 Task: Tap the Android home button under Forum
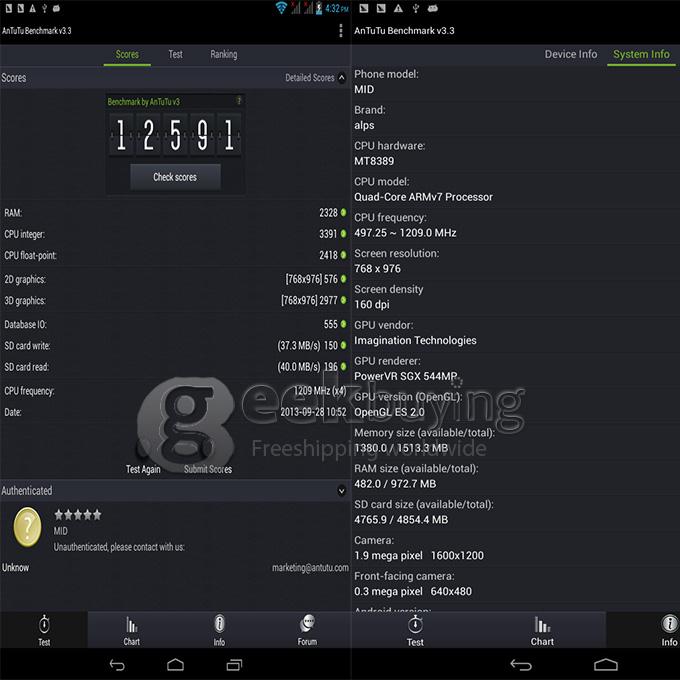click(175, 665)
